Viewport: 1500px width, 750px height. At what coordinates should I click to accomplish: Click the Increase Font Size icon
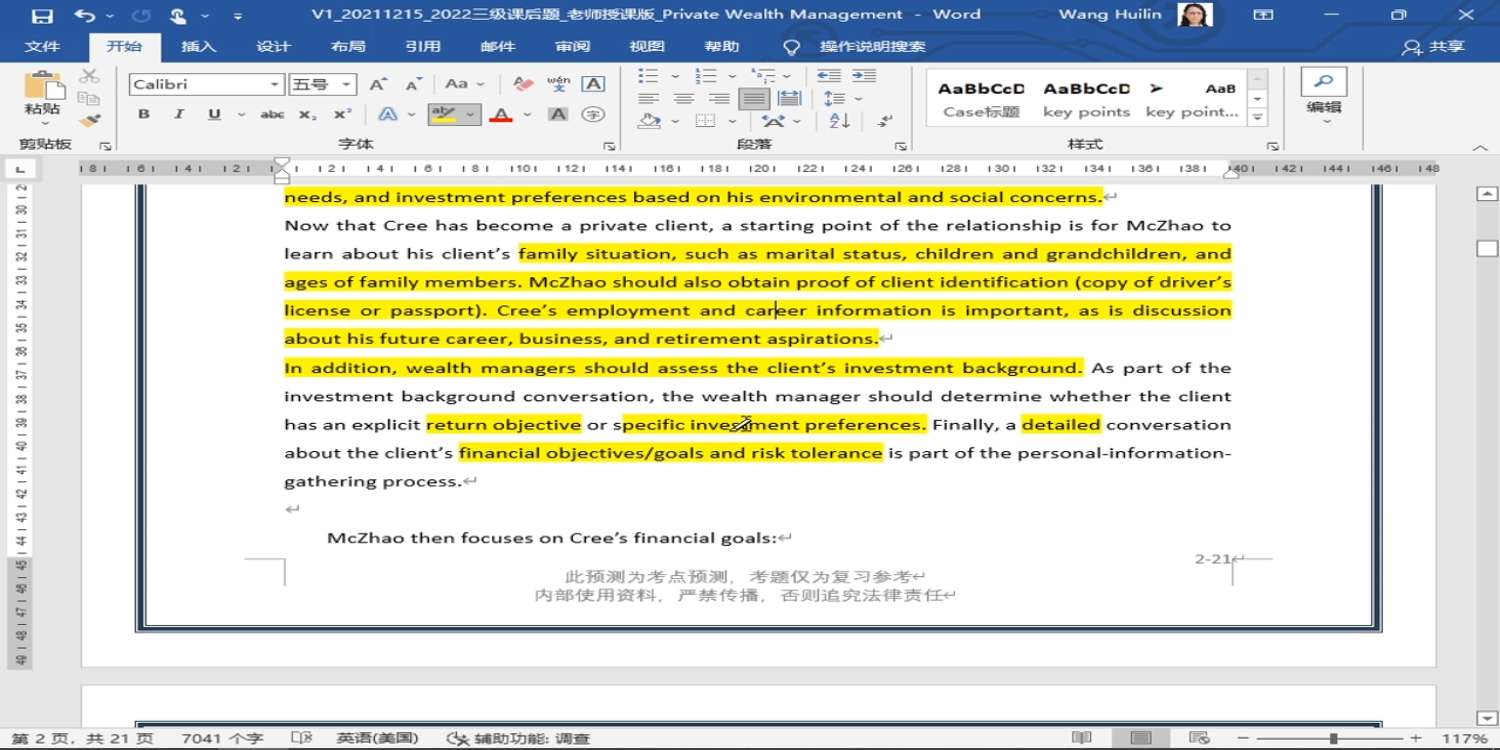pyautogui.click(x=378, y=84)
